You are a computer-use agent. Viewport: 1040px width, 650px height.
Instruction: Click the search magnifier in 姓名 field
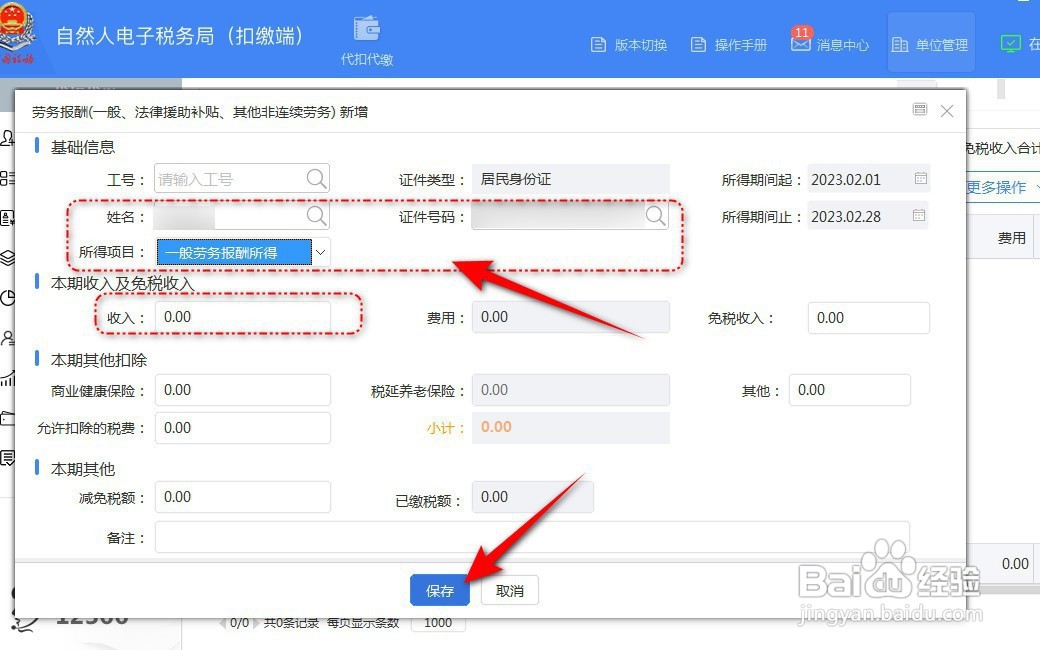[316, 215]
